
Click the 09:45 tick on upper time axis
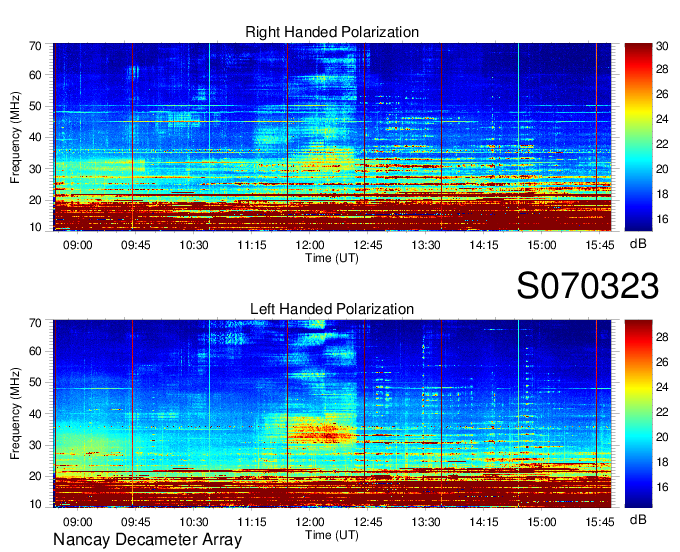pyautogui.click(x=136, y=245)
